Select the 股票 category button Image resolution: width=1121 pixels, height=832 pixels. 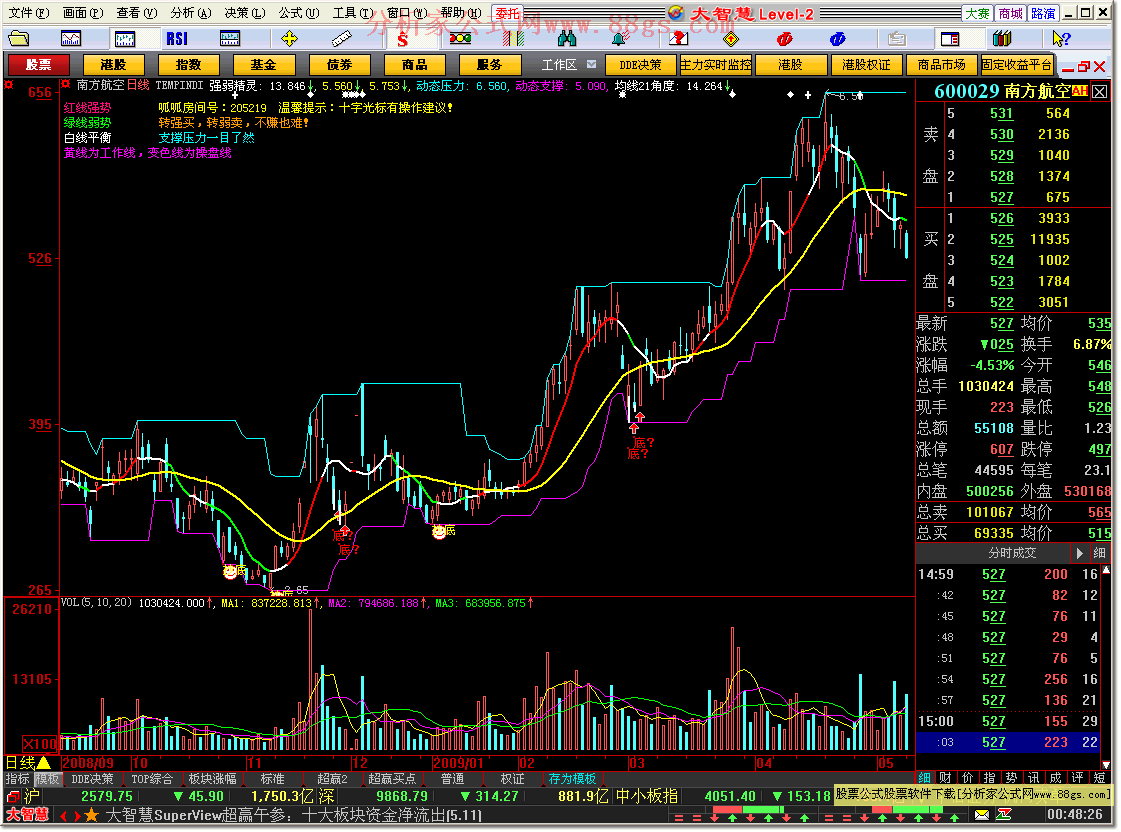[x=39, y=65]
